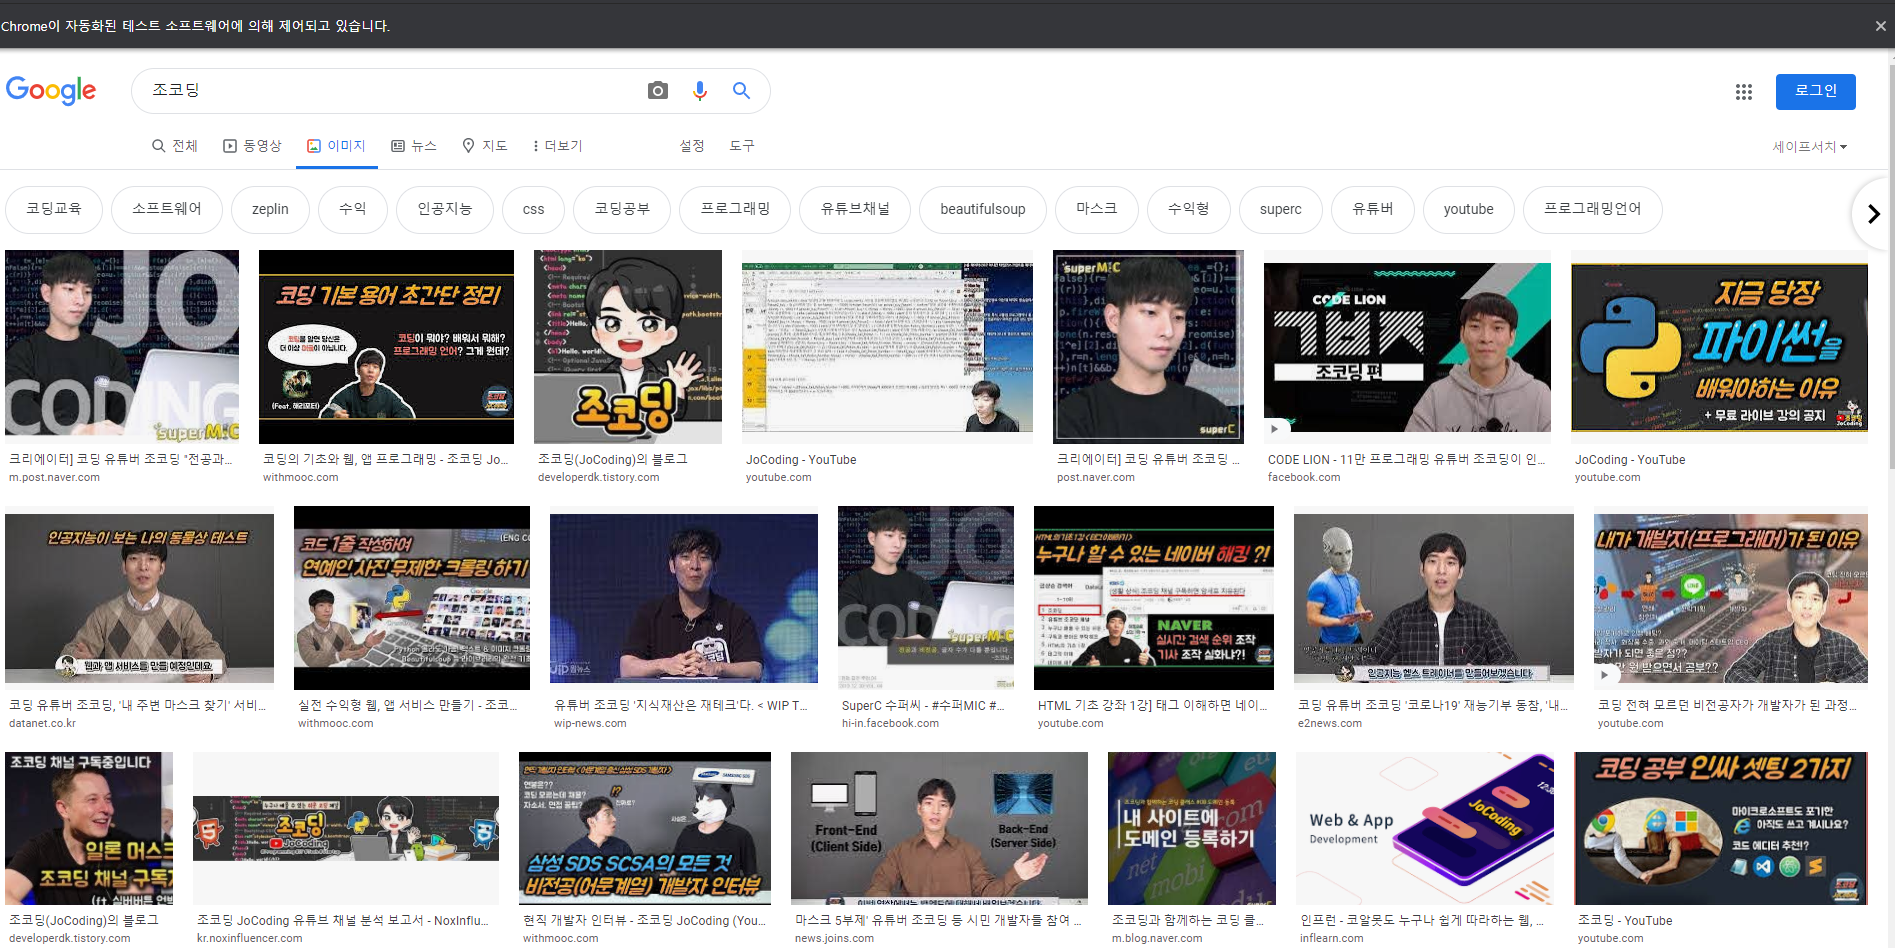Screen dimensions: 1895x948
Task: Open the 인공지능이 보는 나의 동물상 테스트 image
Action: (139, 598)
